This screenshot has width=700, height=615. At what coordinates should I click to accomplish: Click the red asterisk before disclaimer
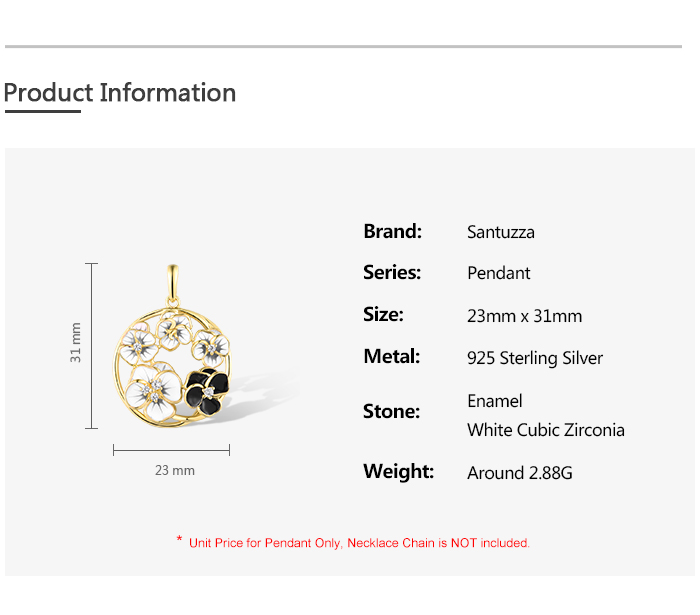click(x=179, y=539)
